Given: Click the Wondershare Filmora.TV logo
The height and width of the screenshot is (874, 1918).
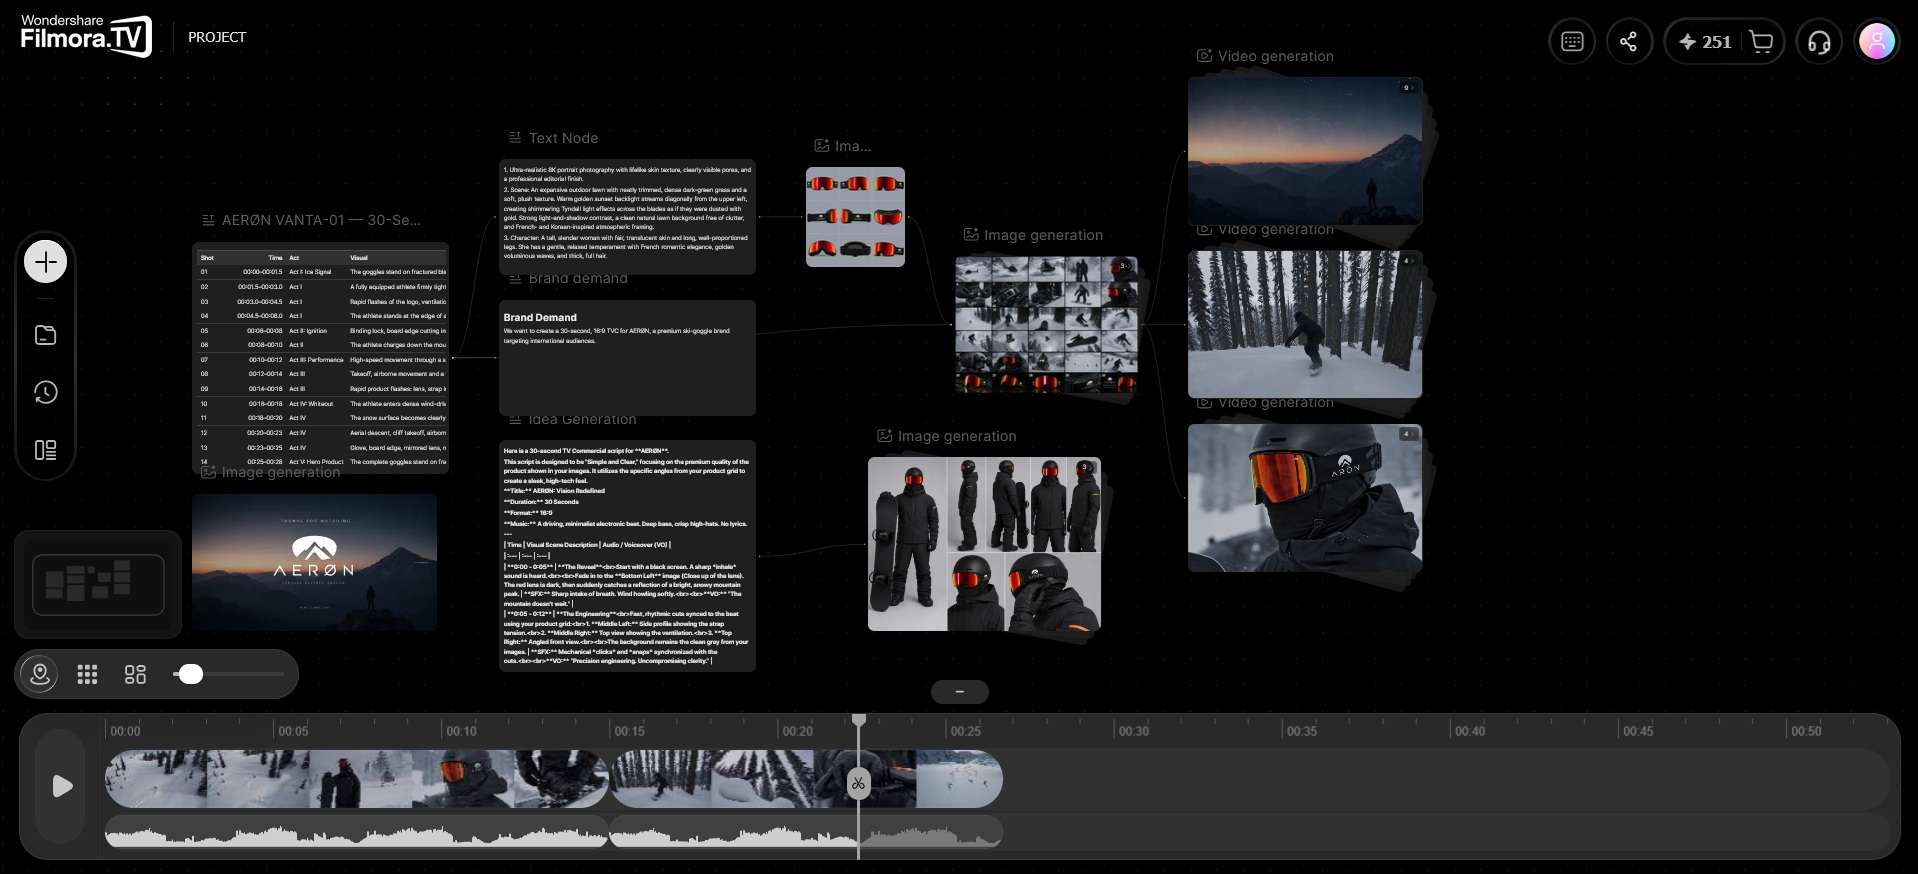Looking at the screenshot, I should (86, 36).
